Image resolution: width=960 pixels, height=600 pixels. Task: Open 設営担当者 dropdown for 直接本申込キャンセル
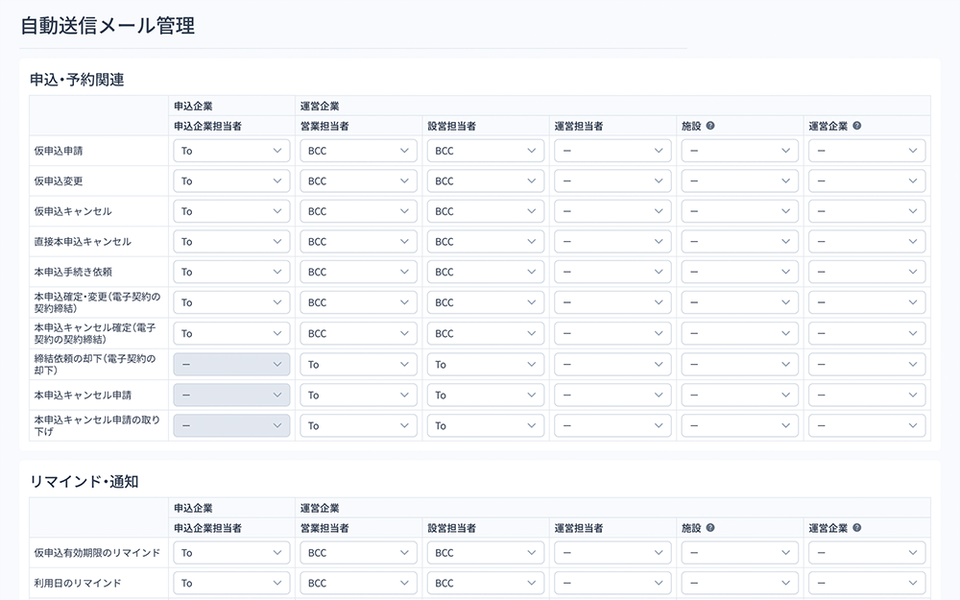(x=486, y=241)
